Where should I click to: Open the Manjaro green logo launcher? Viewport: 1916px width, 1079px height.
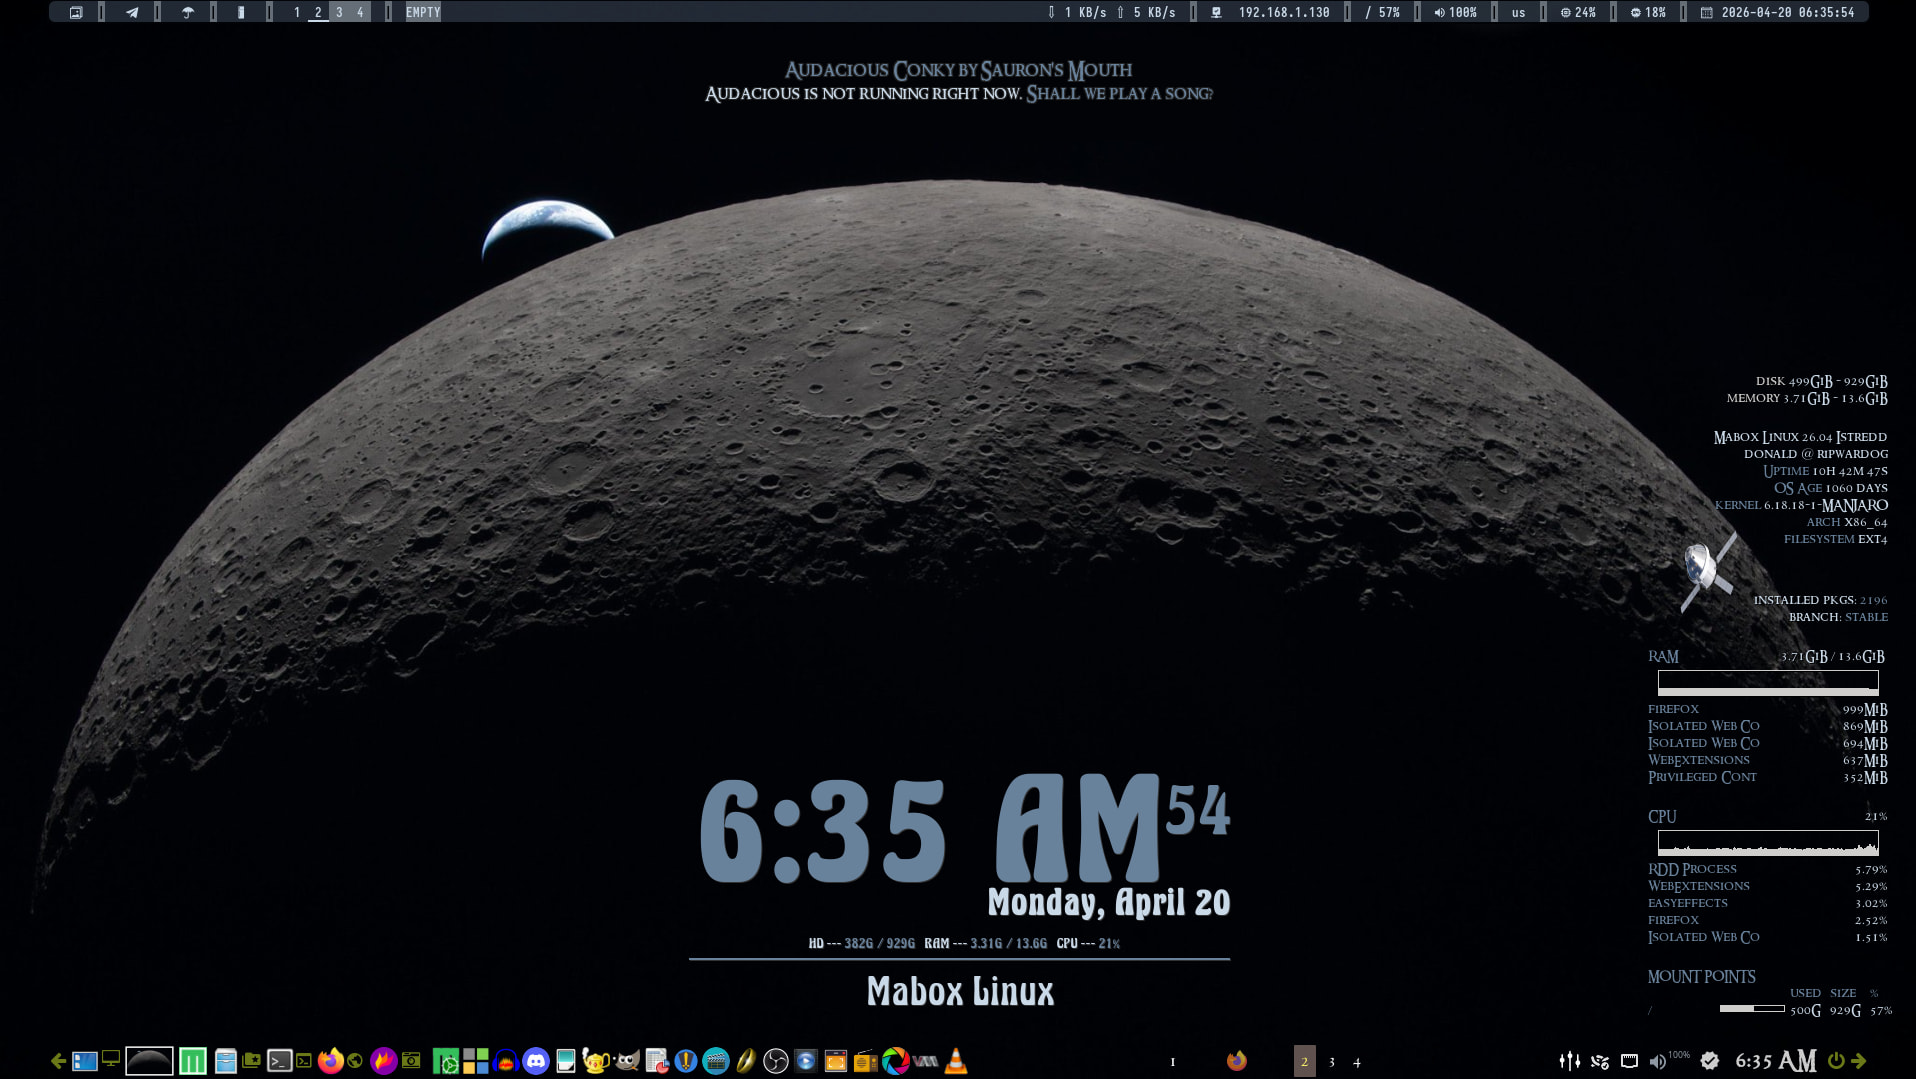193,1061
